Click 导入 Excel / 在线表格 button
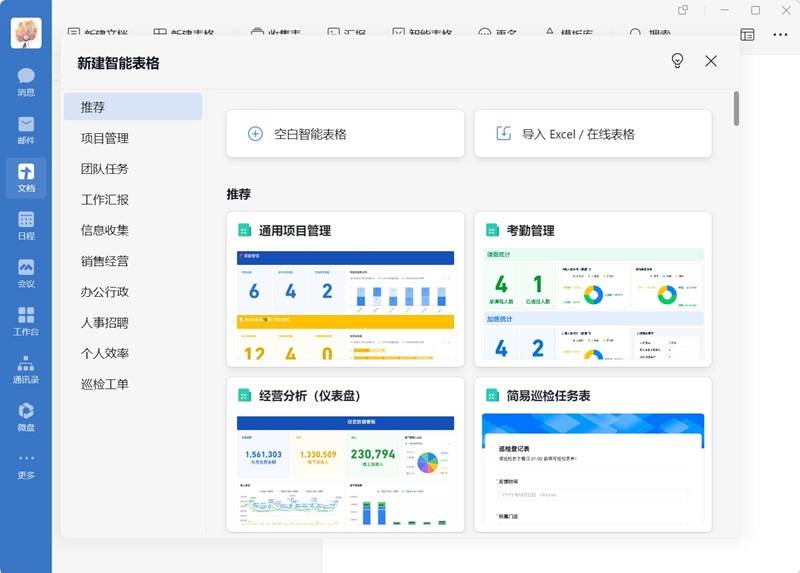The height and width of the screenshot is (573, 800). (x=592, y=134)
